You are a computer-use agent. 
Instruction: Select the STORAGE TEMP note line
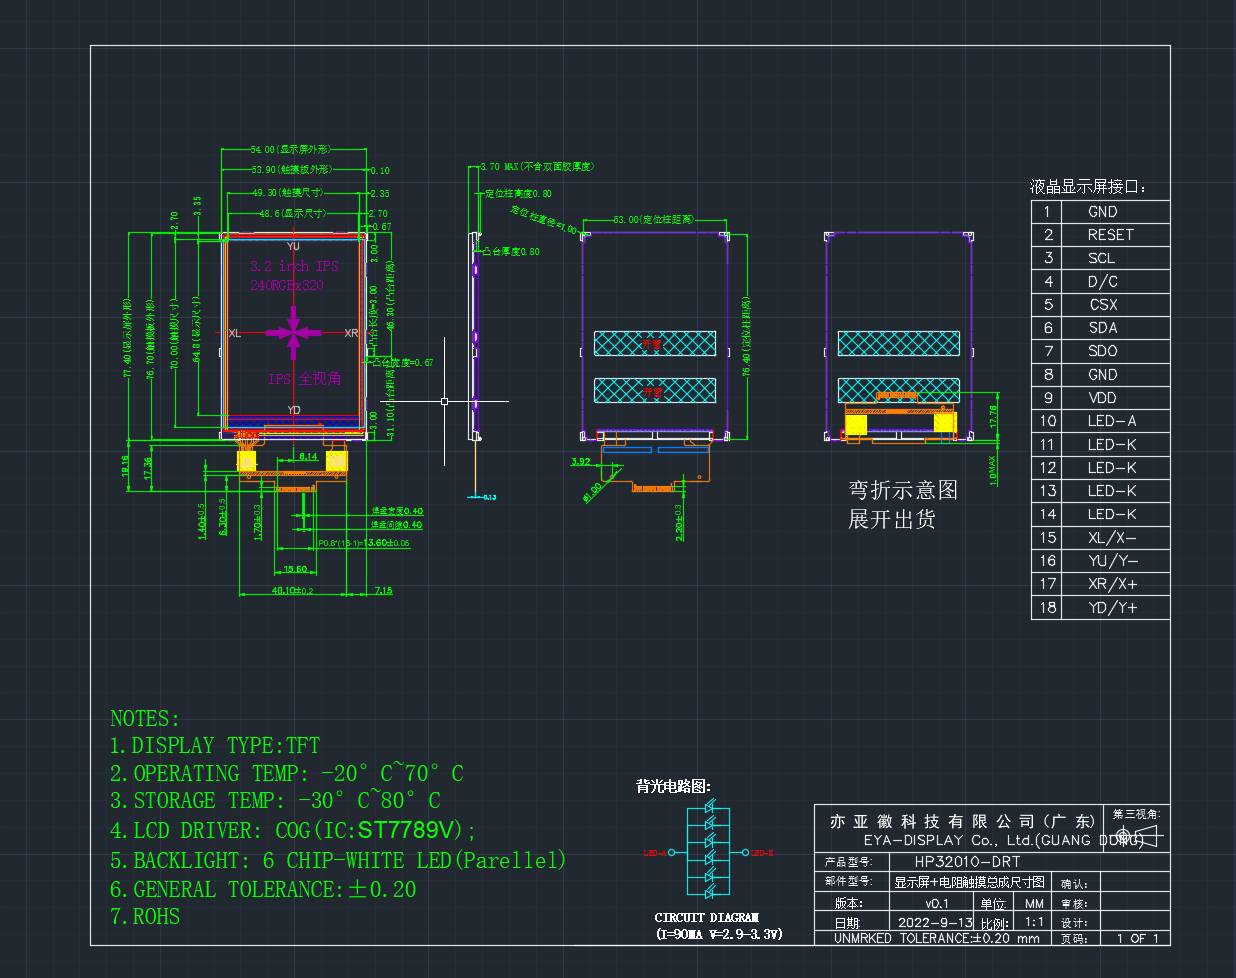(275, 800)
